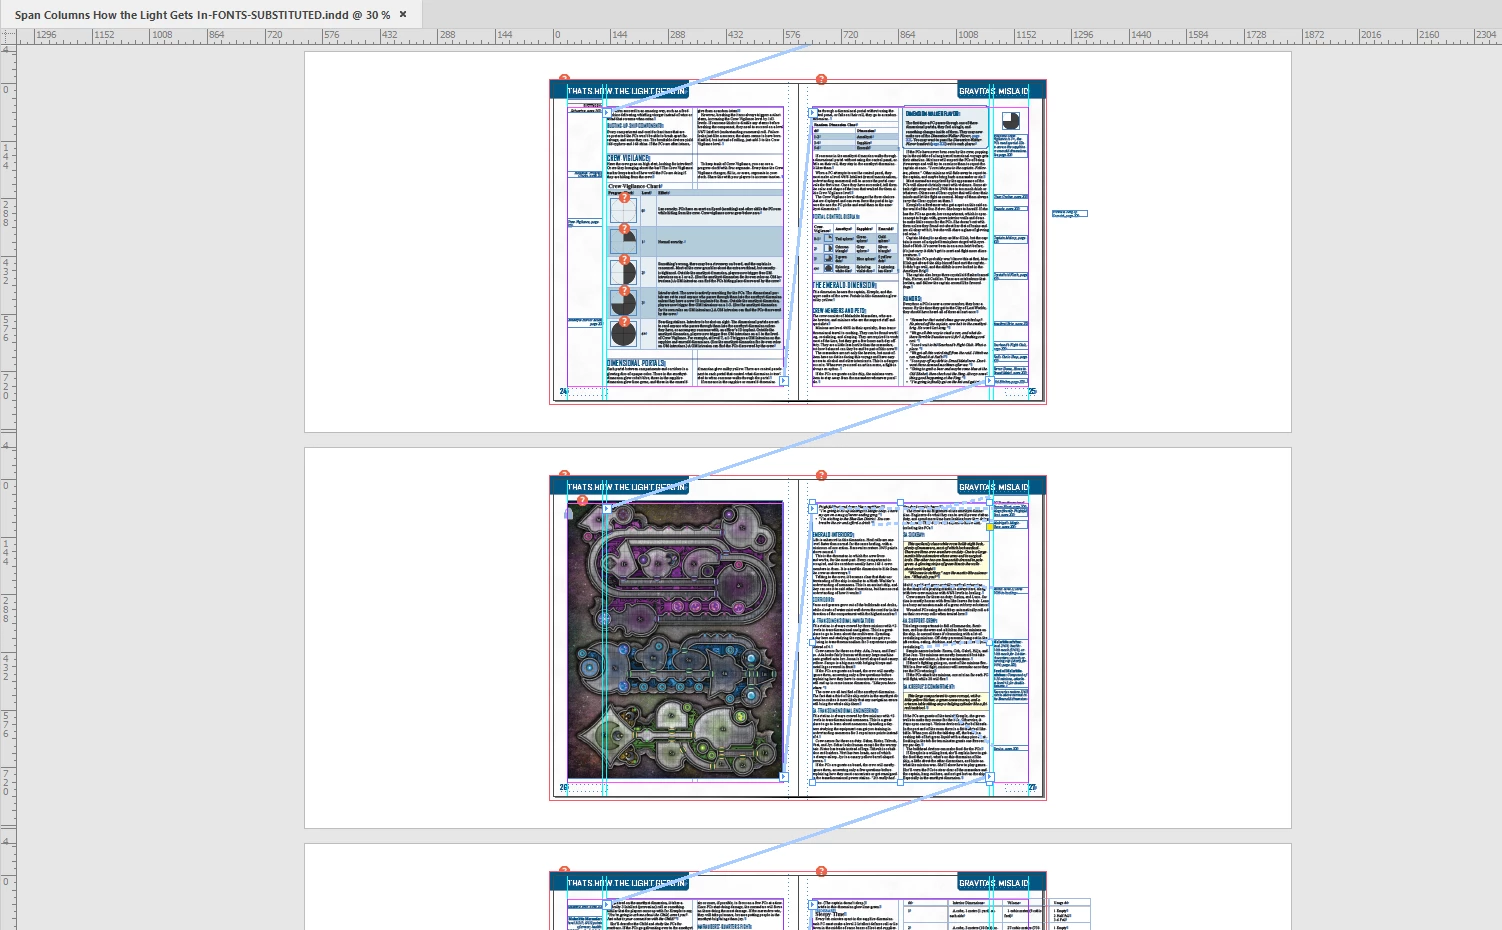Click in-port of page 25 text frame
Image resolution: width=1502 pixels, height=930 pixels.
[812, 112]
